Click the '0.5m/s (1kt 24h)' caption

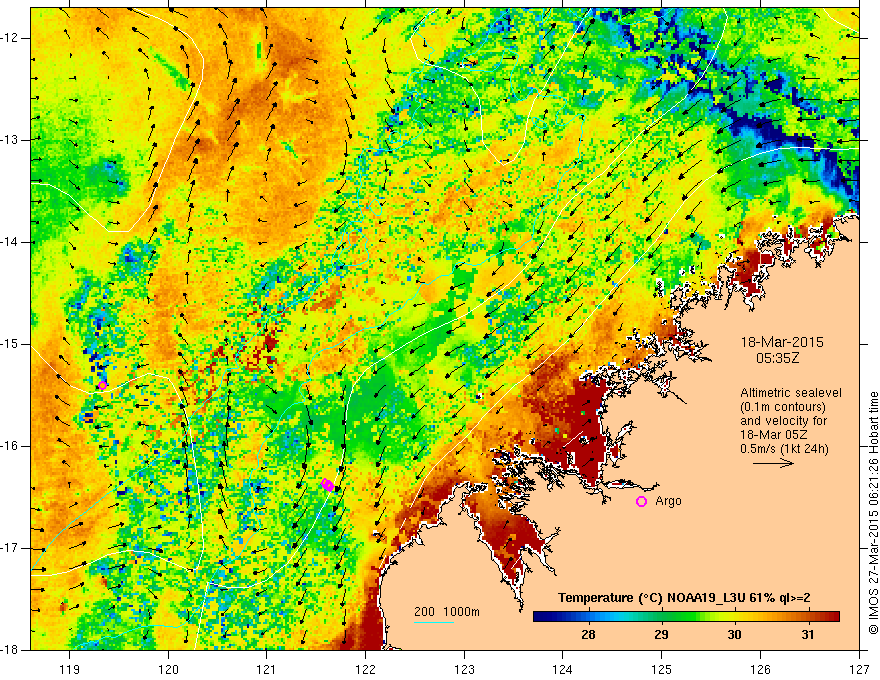coord(785,449)
